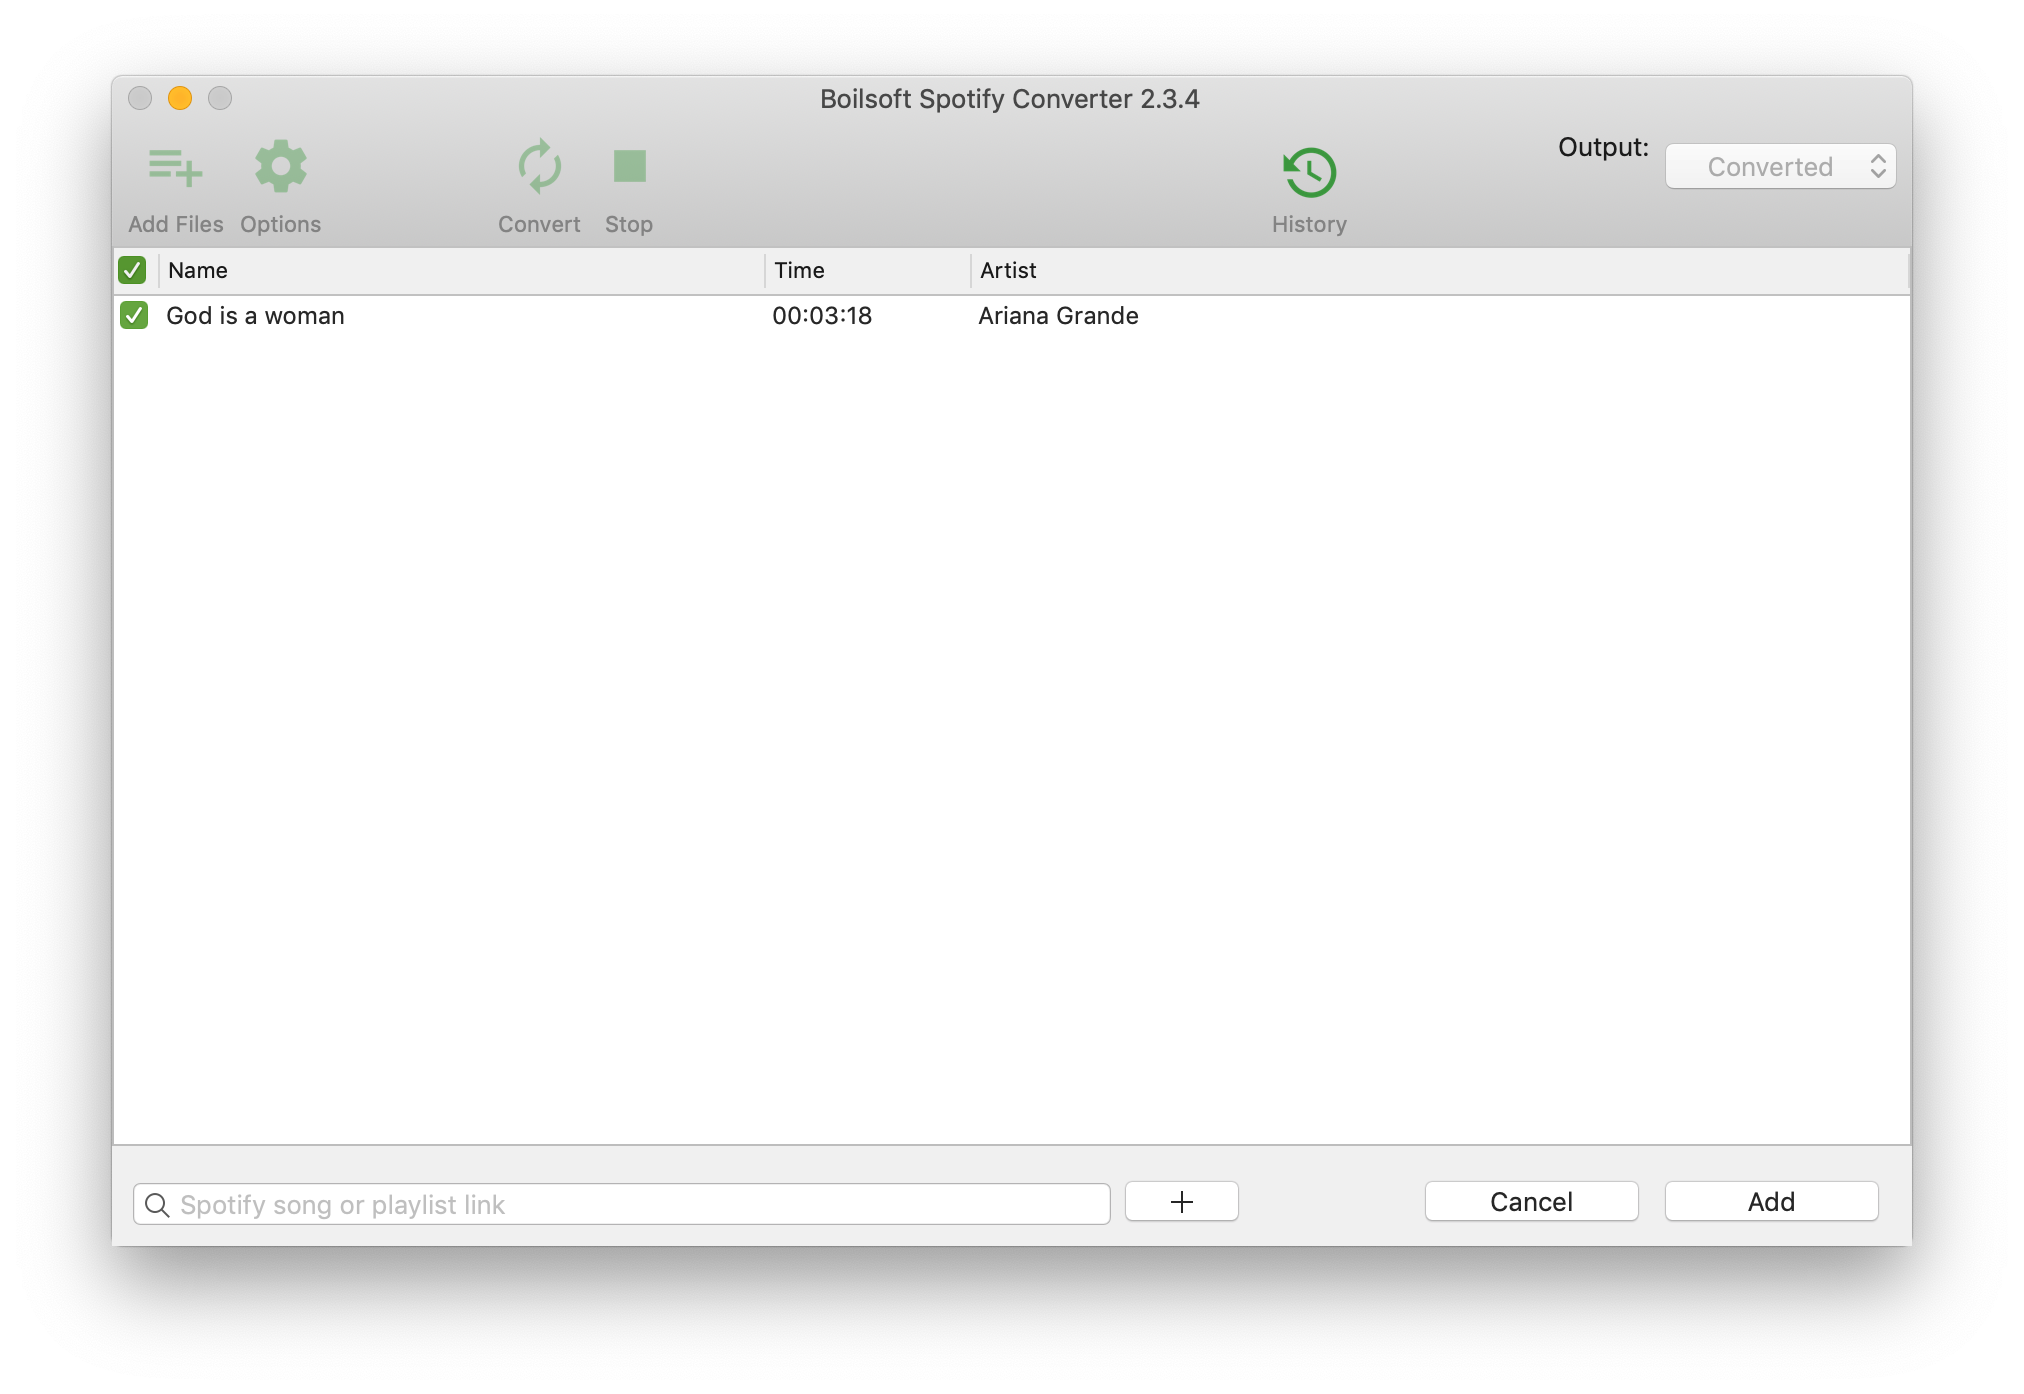The image size is (2024, 1394).
Task: Click the 00:03:18 duration cell
Action: (822, 316)
